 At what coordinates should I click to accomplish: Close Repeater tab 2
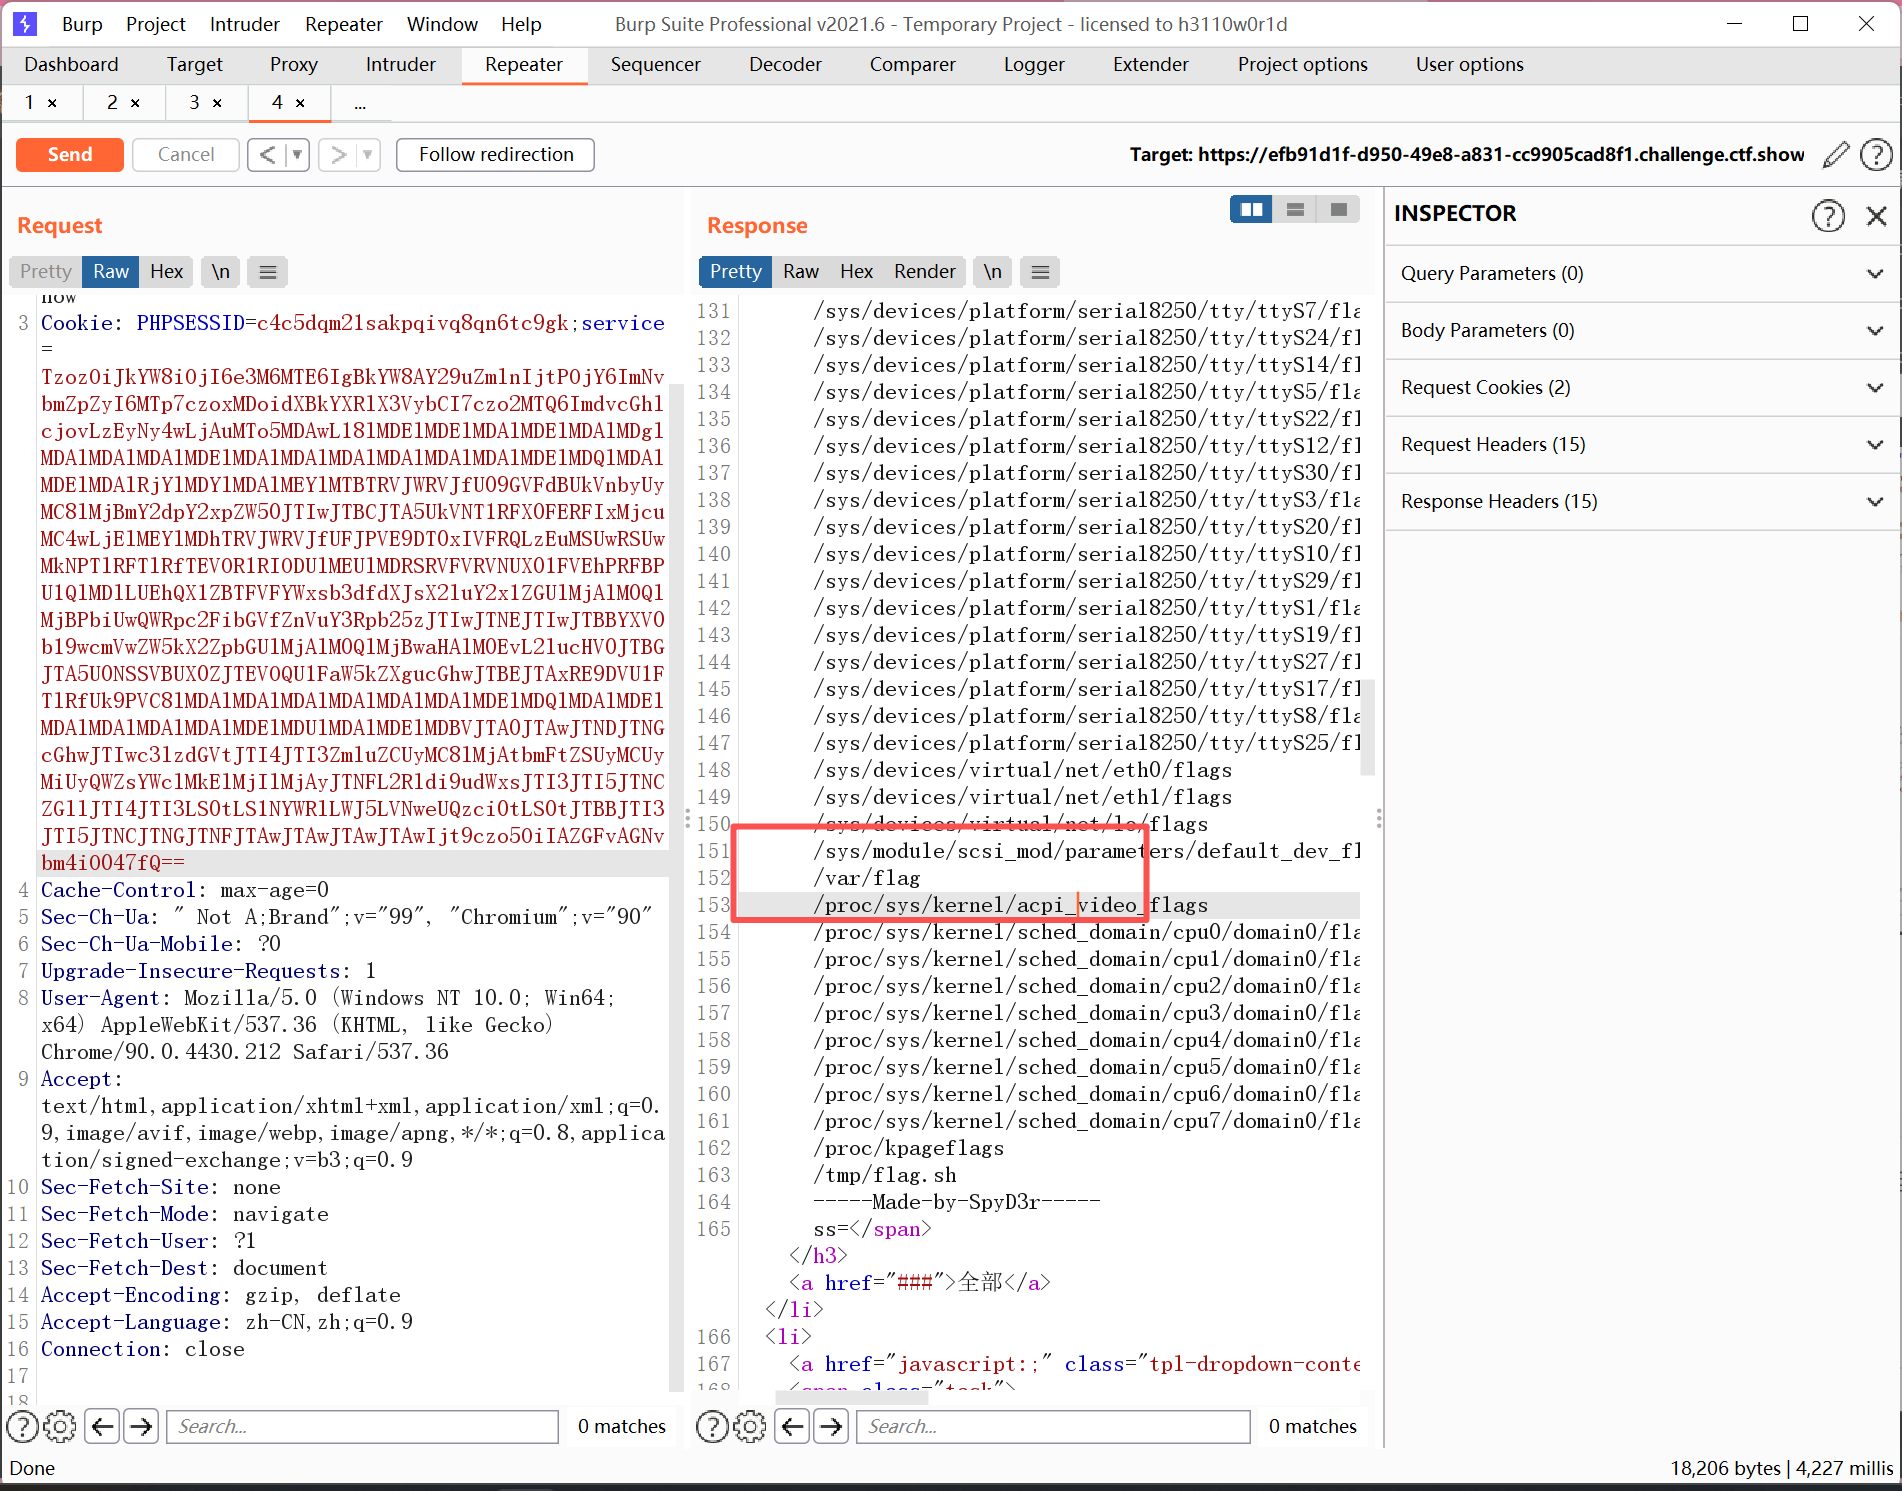[x=135, y=103]
